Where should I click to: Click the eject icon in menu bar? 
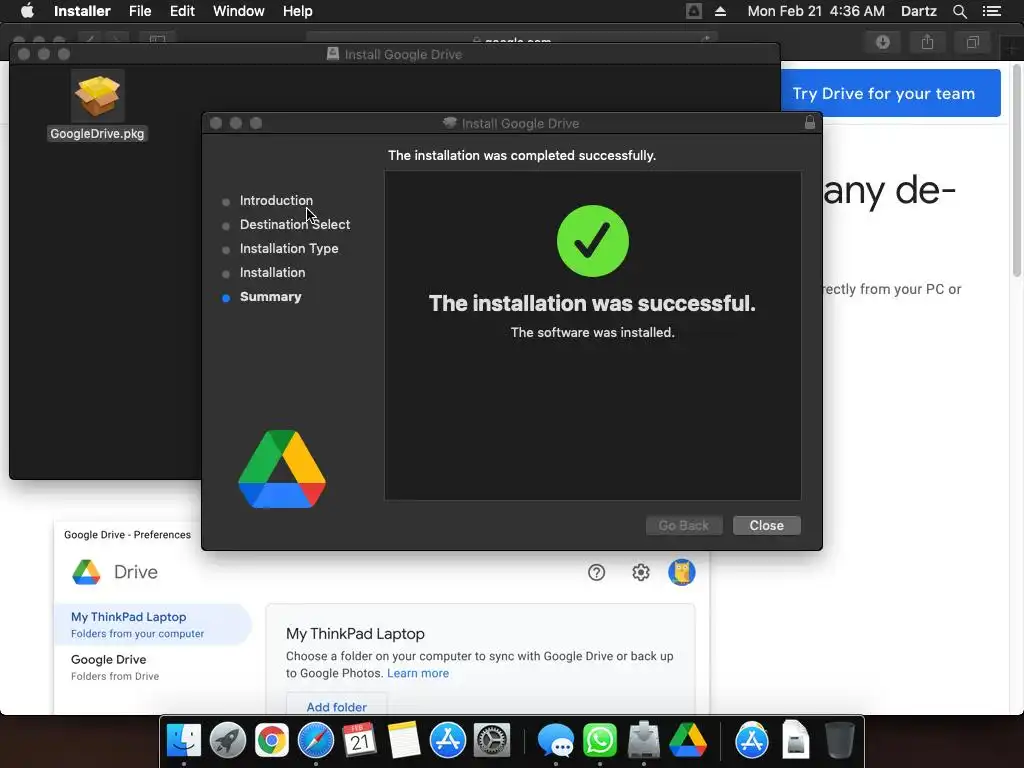(720, 11)
